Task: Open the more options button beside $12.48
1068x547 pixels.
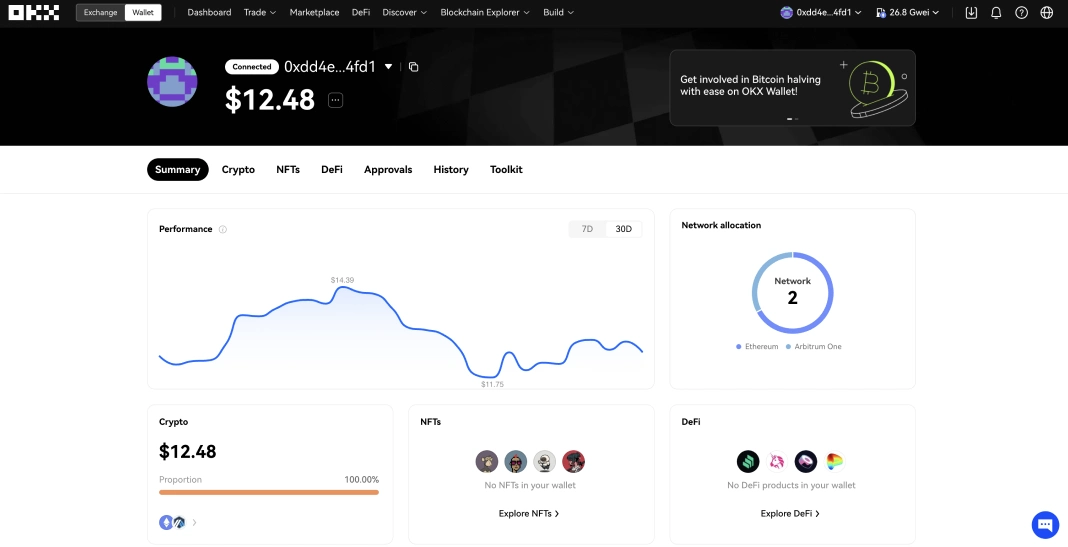Action: tap(335, 100)
